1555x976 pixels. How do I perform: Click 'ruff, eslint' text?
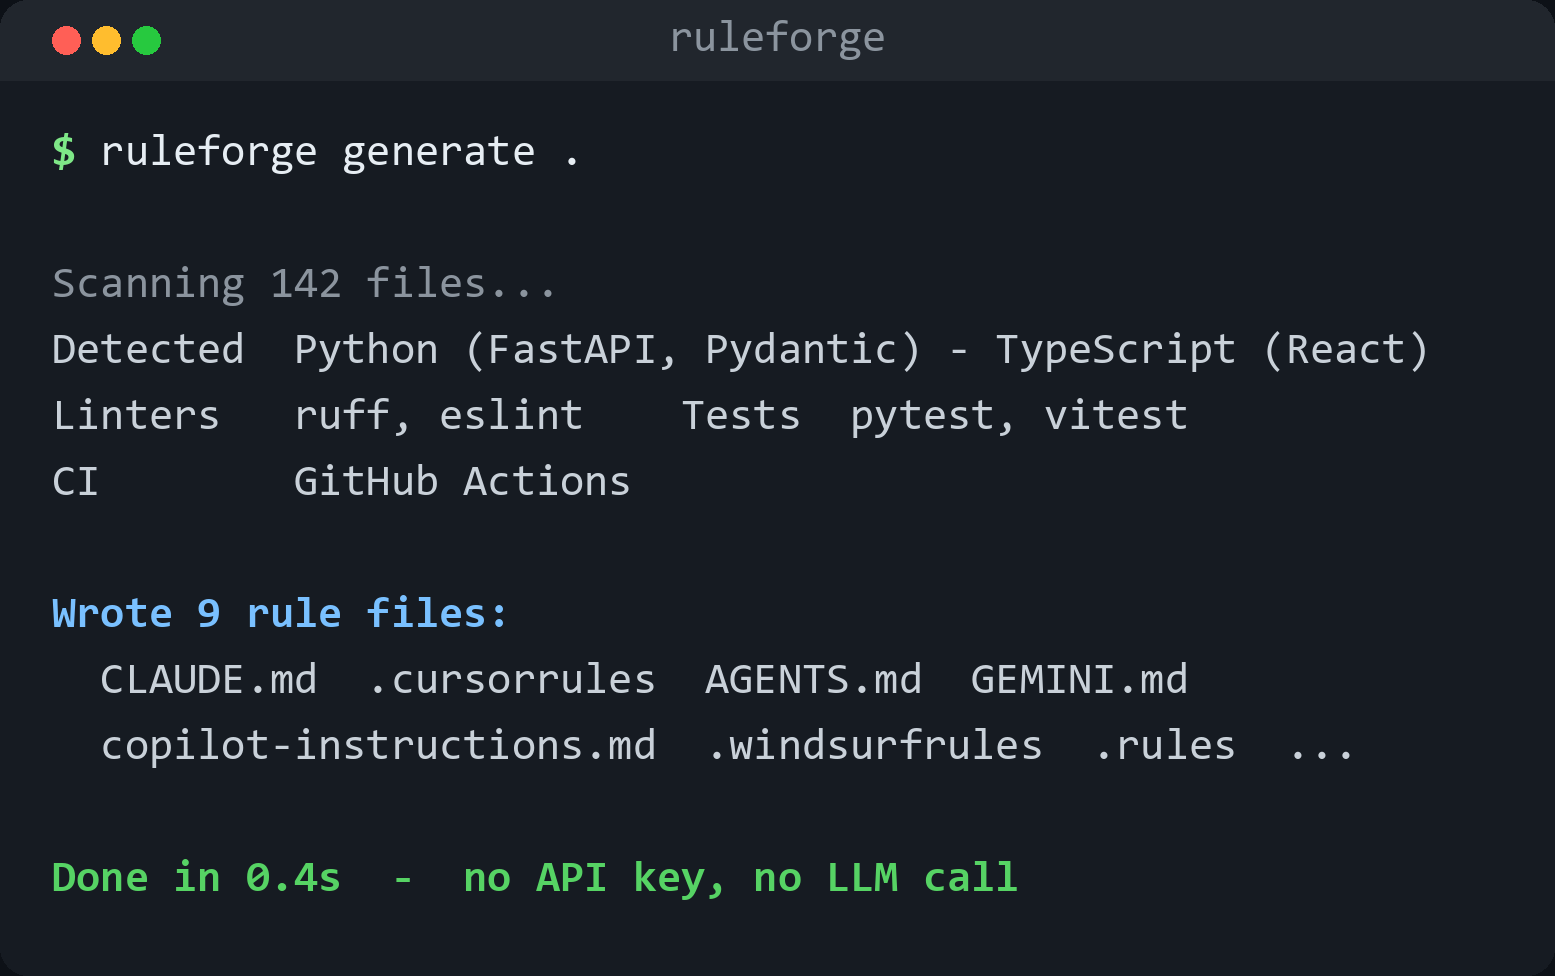click(x=438, y=416)
